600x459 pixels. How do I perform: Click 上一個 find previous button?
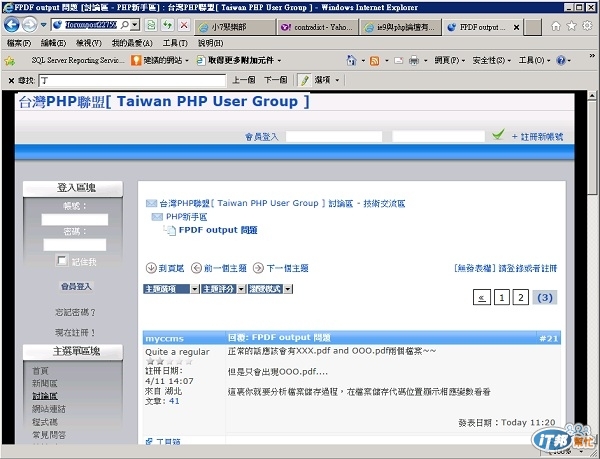[243, 80]
